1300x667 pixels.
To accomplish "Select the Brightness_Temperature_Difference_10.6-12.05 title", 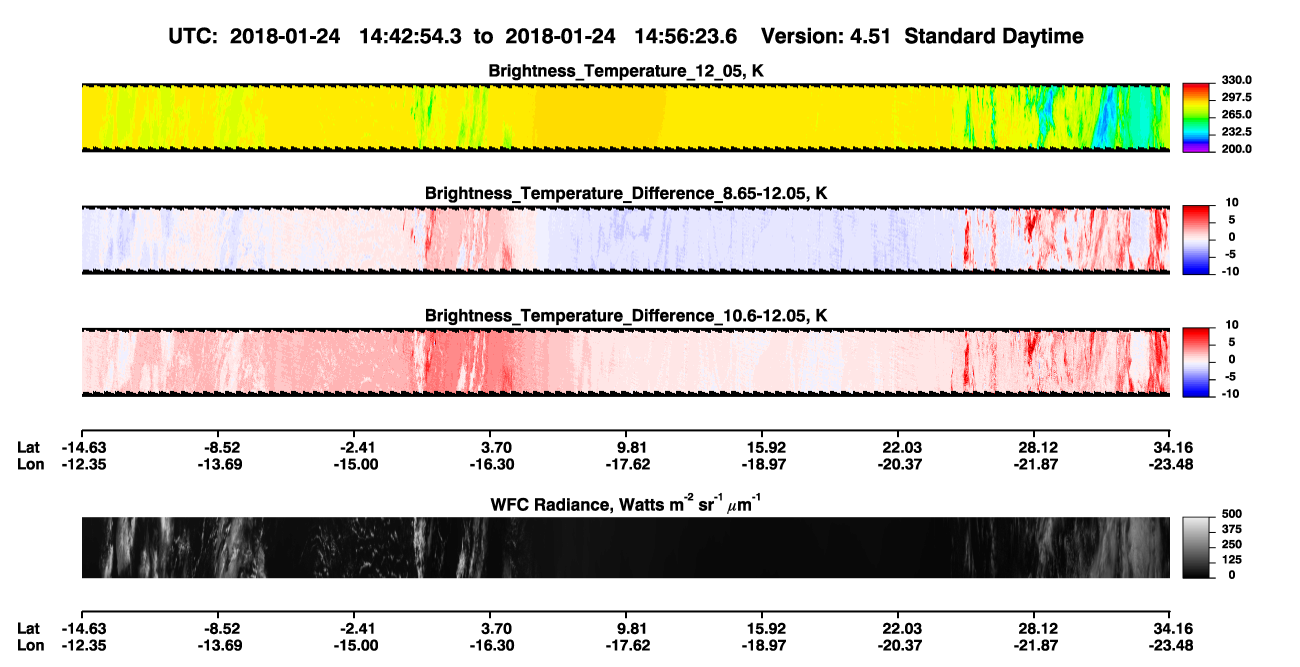I will 626,316.
